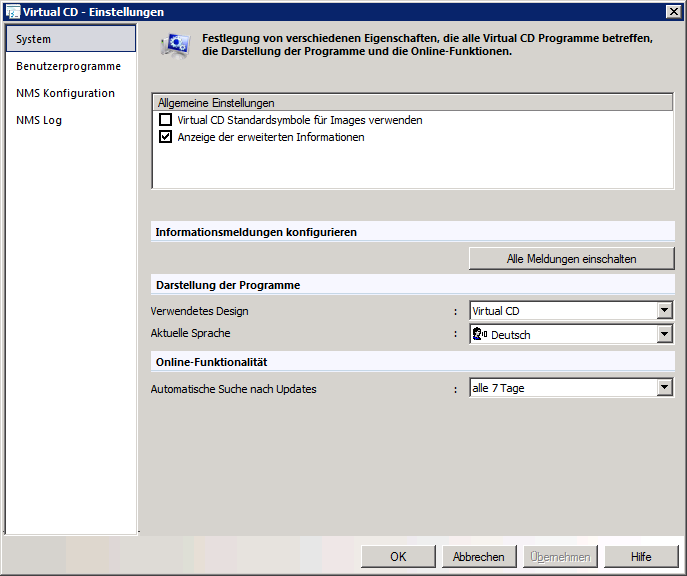
Task: Click the system settings icon beside description
Action: pos(175,46)
